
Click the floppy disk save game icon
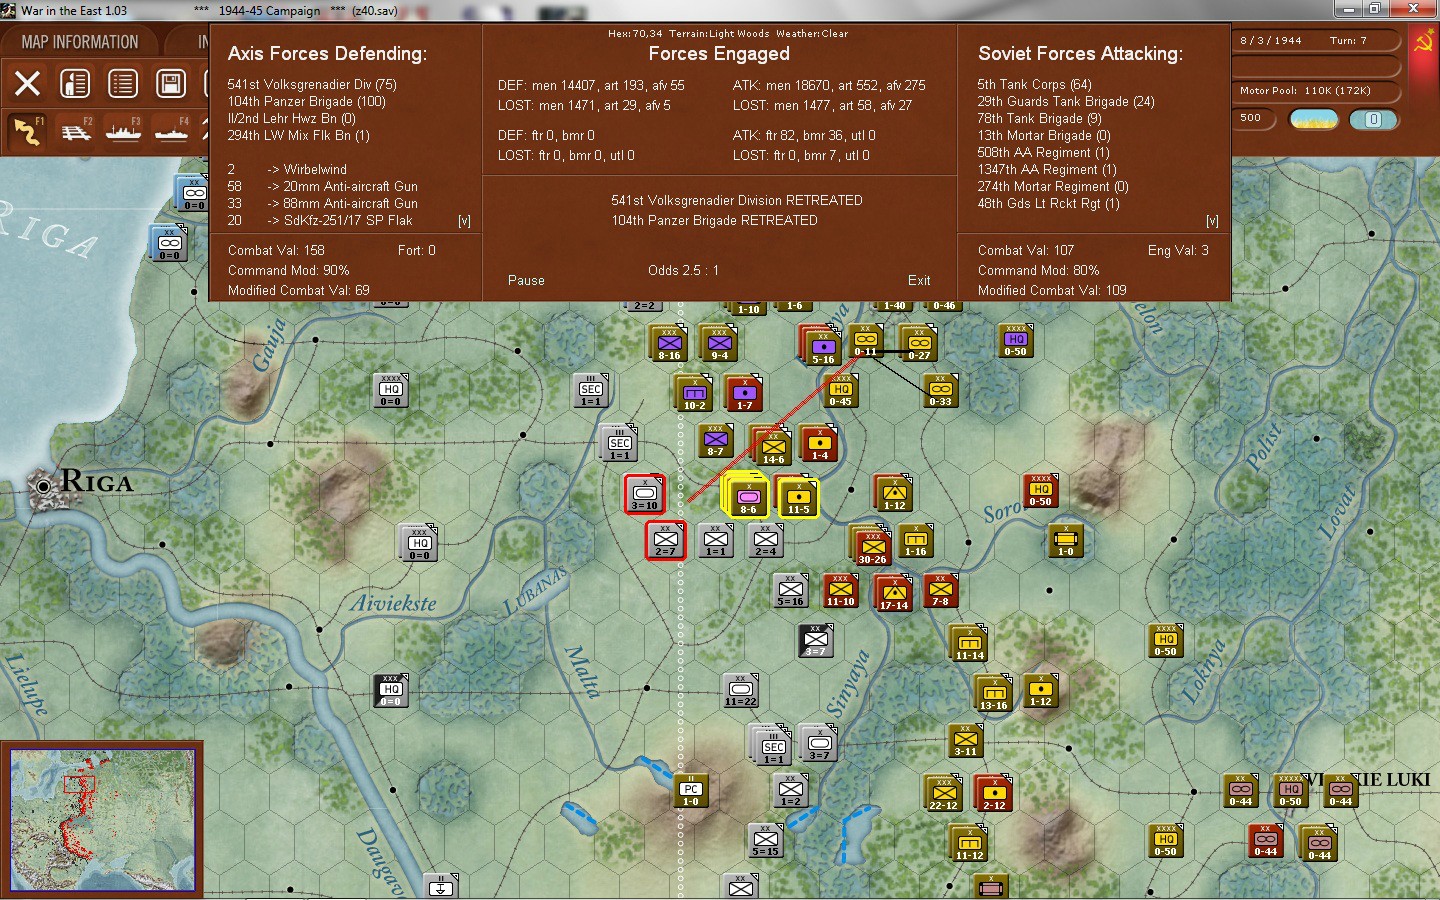click(x=171, y=83)
